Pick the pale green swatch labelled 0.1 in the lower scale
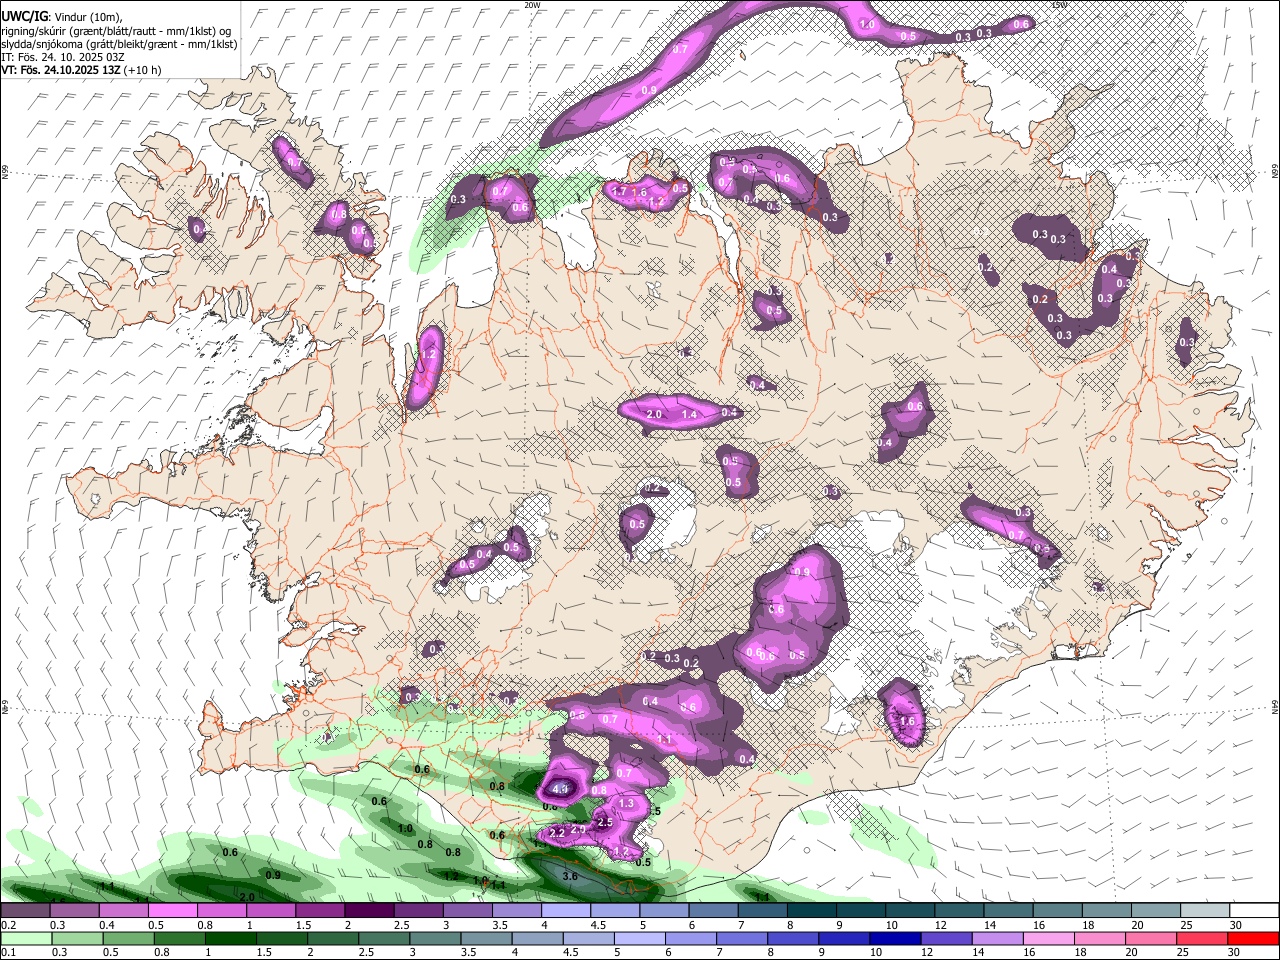Image resolution: width=1280 pixels, height=960 pixels. pos(25,938)
